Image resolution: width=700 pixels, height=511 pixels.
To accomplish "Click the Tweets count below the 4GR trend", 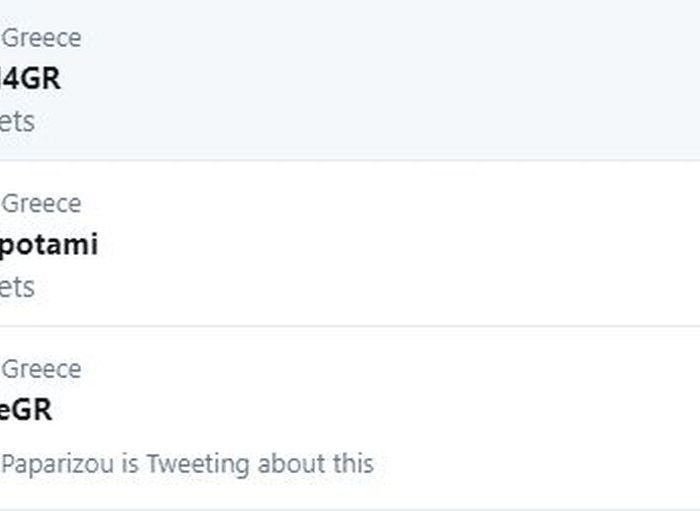I will 17,121.
